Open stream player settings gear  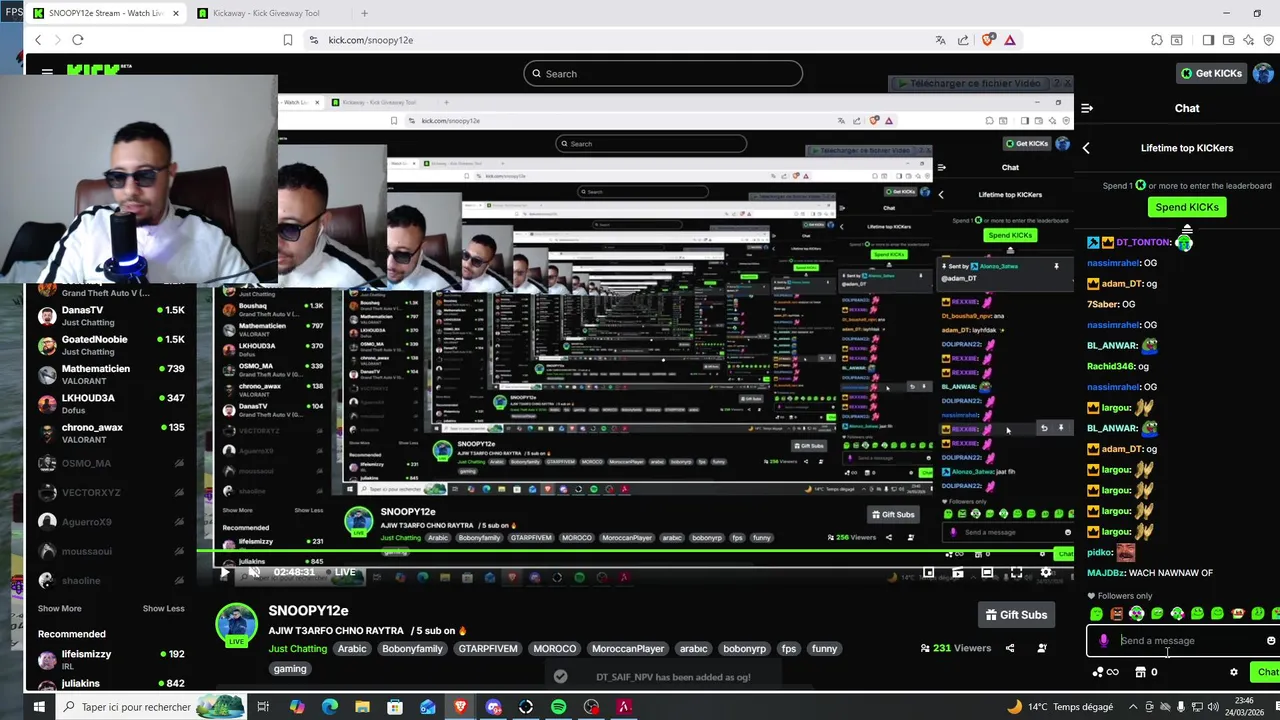coord(1046,573)
